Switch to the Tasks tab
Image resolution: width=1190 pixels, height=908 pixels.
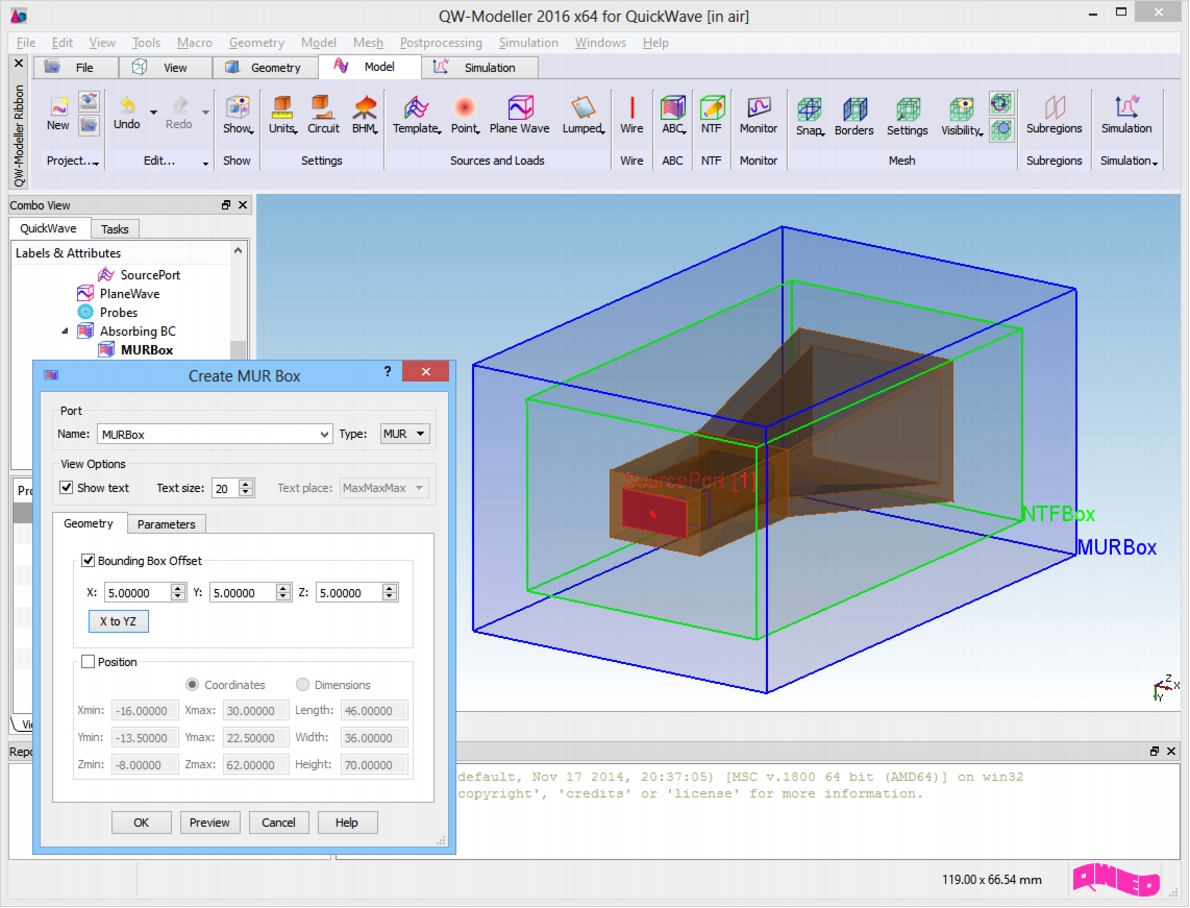pos(115,229)
